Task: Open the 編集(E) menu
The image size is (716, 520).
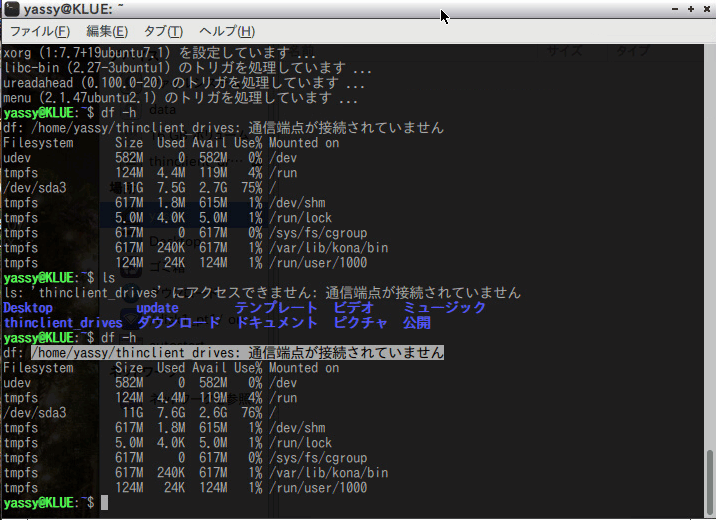Action: click(x=107, y=32)
